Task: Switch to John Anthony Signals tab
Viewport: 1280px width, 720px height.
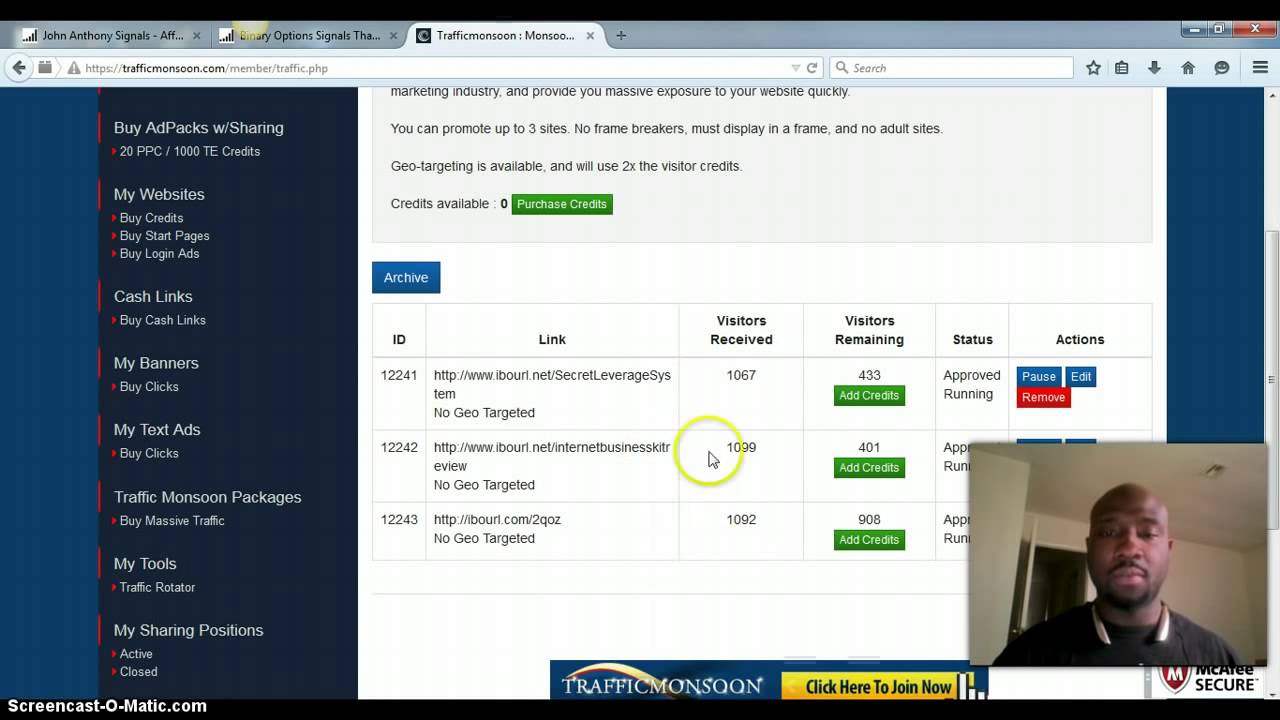Action: pos(110,35)
